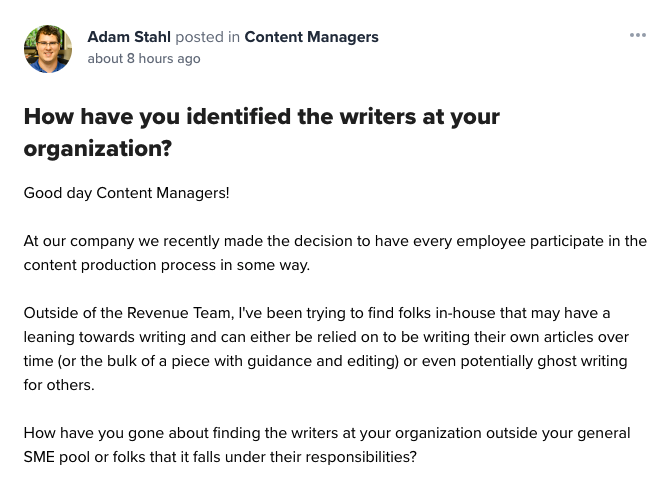Open the post title about identifying writers
Screen dimensions: 672x483
(261, 131)
